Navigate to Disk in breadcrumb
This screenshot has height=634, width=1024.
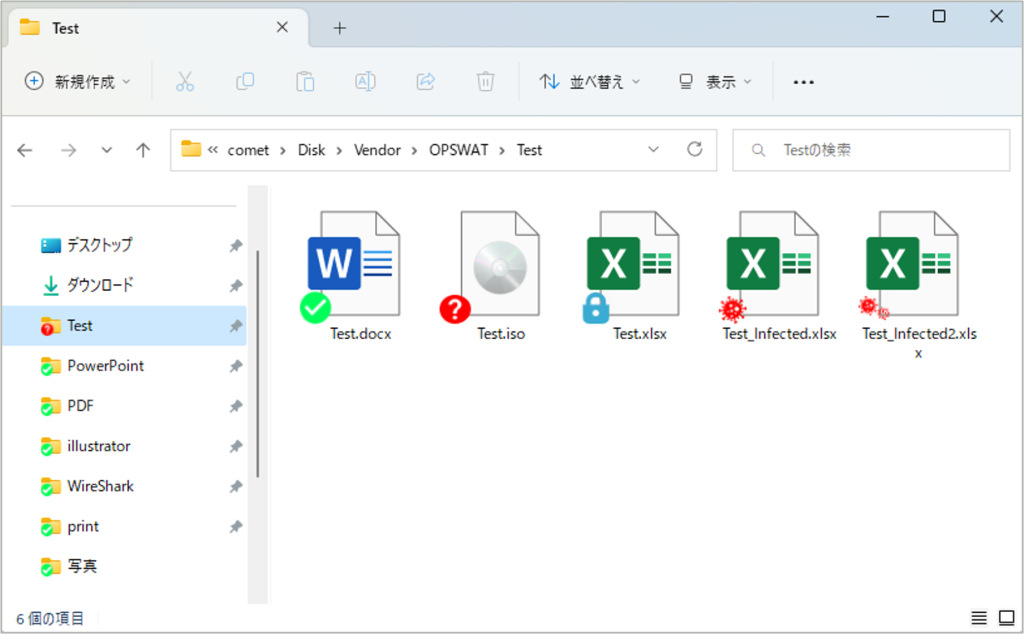312,150
